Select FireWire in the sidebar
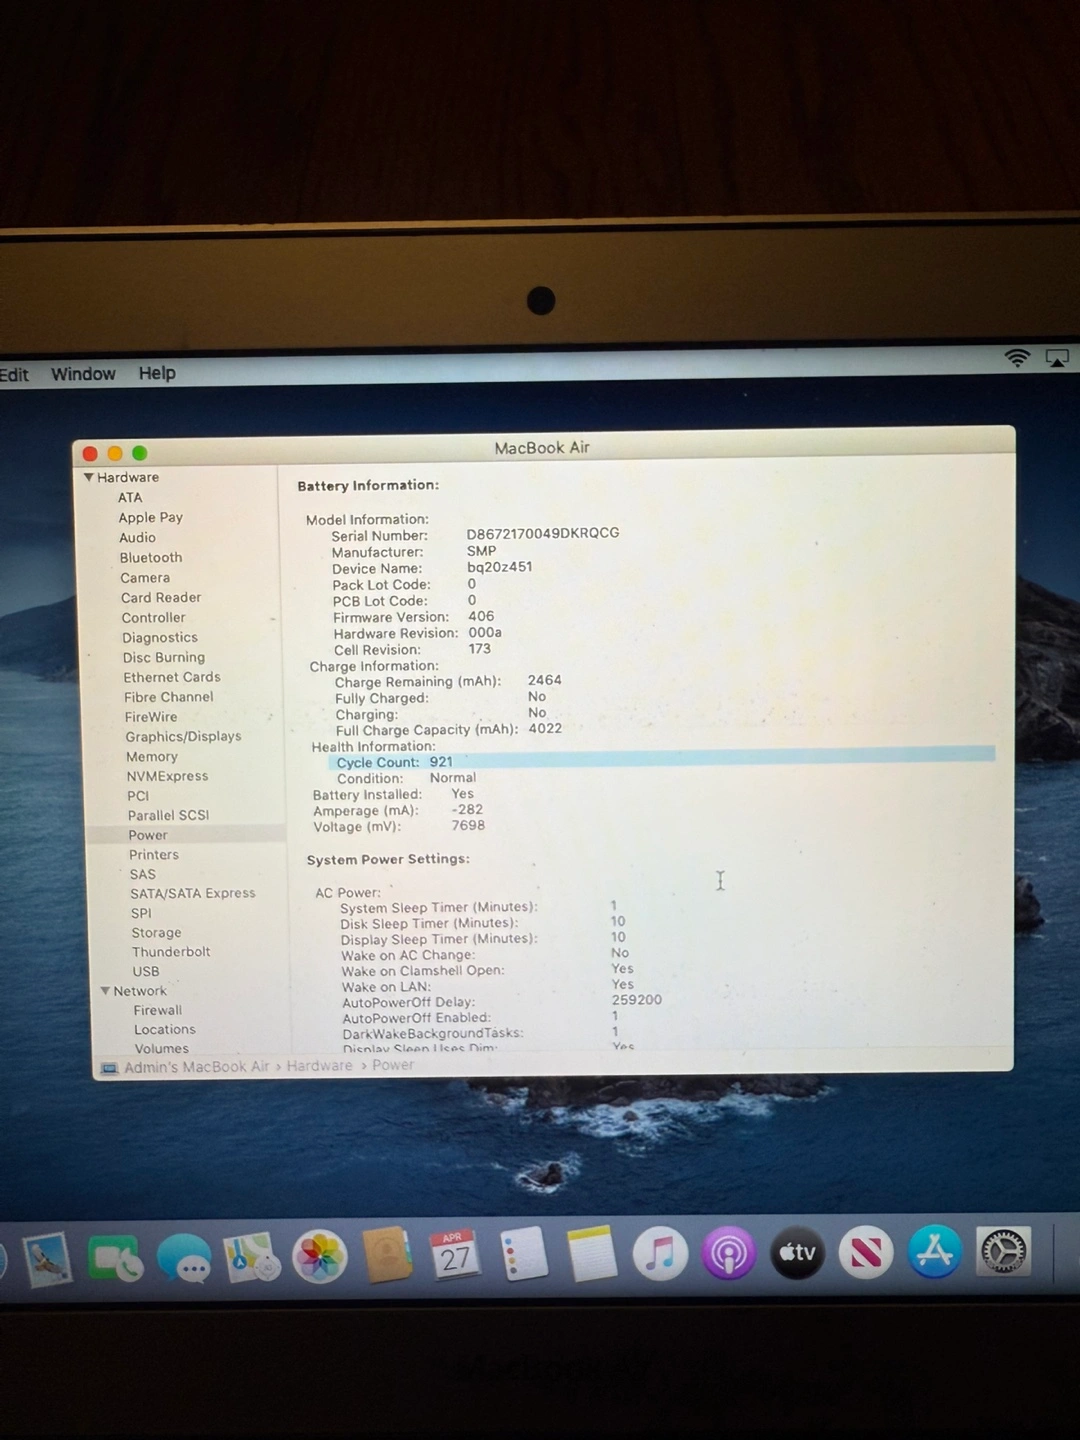Viewport: 1080px width, 1440px height. coord(151,717)
